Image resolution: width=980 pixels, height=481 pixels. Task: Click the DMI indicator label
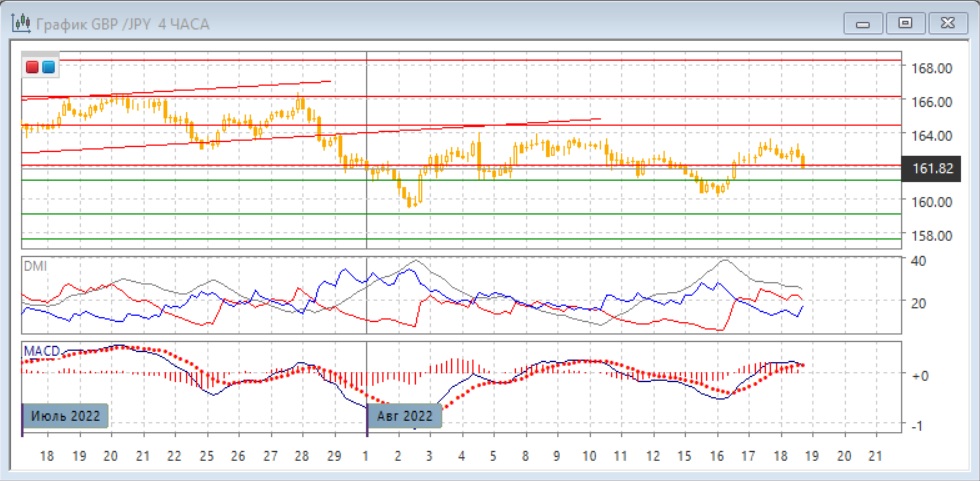(x=36, y=266)
